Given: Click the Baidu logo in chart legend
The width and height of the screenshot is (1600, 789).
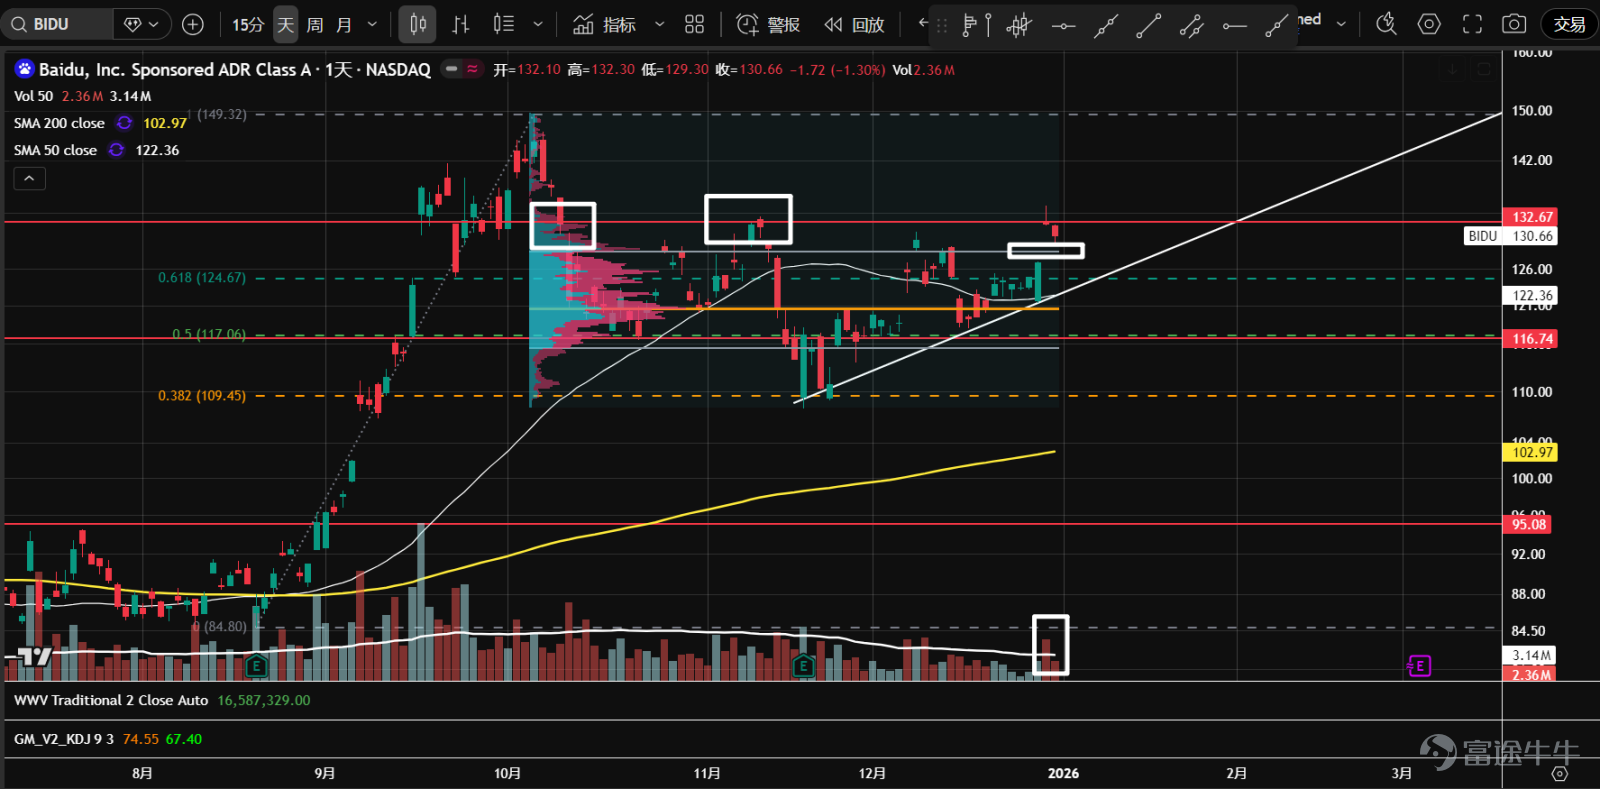Looking at the screenshot, I should coord(24,69).
